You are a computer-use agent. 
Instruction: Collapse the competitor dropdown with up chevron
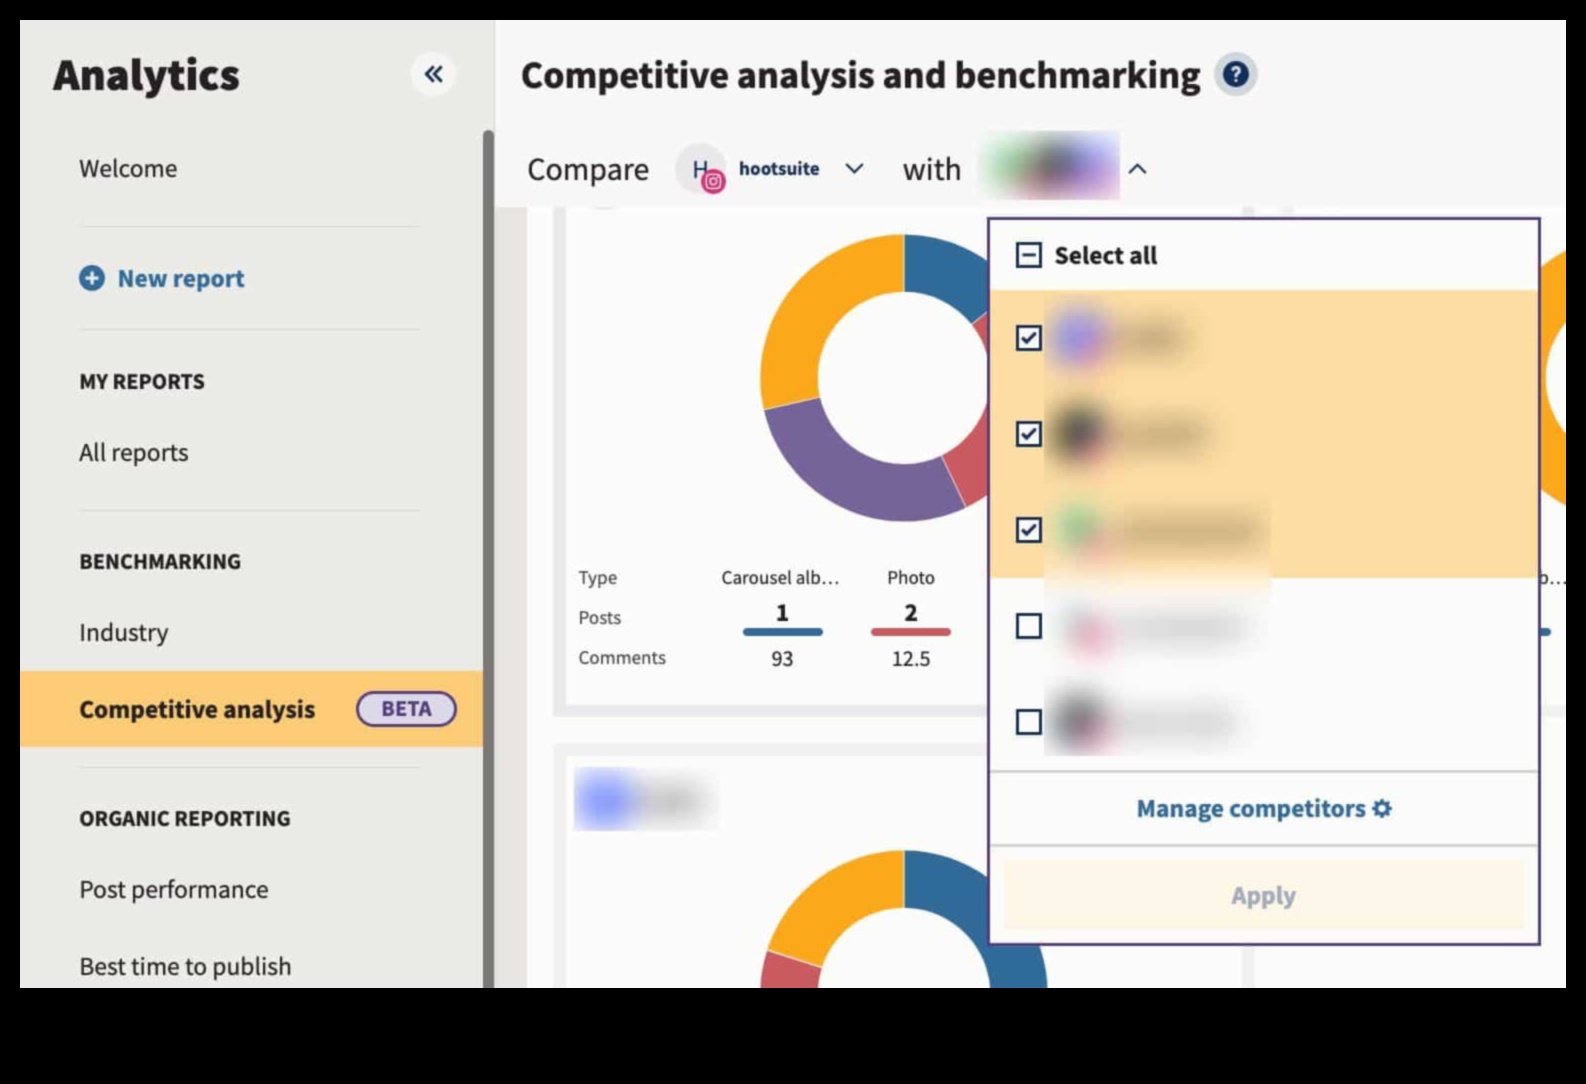tap(1137, 169)
